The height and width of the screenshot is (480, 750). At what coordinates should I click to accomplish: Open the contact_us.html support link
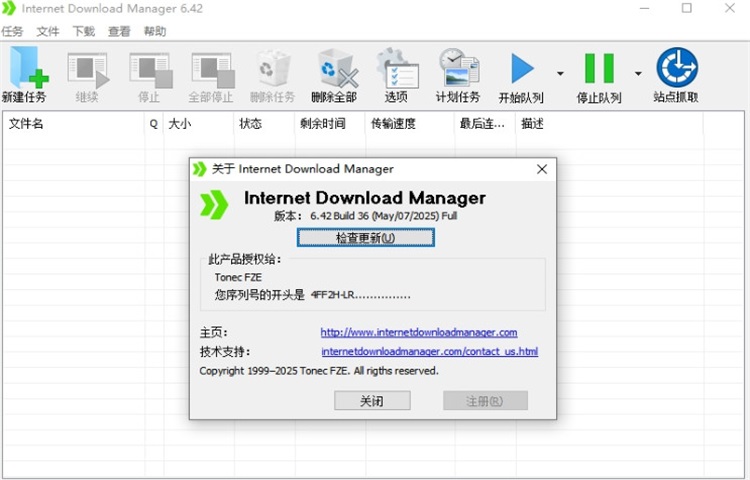pos(430,351)
